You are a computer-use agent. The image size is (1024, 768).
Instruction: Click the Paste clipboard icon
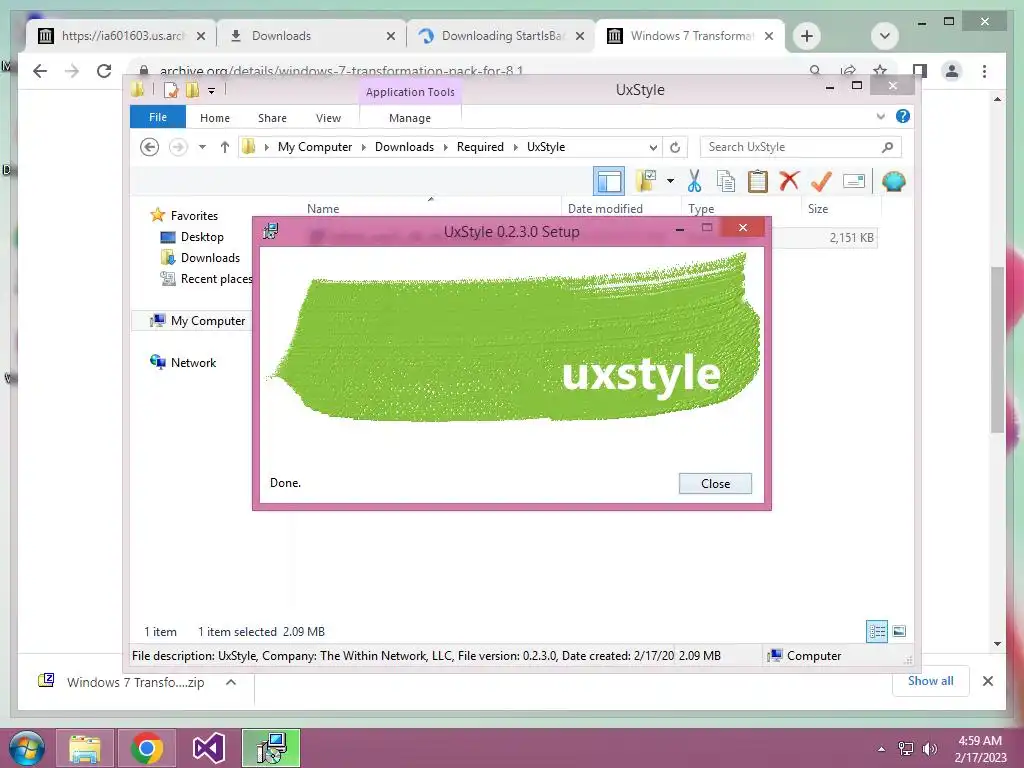pyautogui.click(x=758, y=181)
